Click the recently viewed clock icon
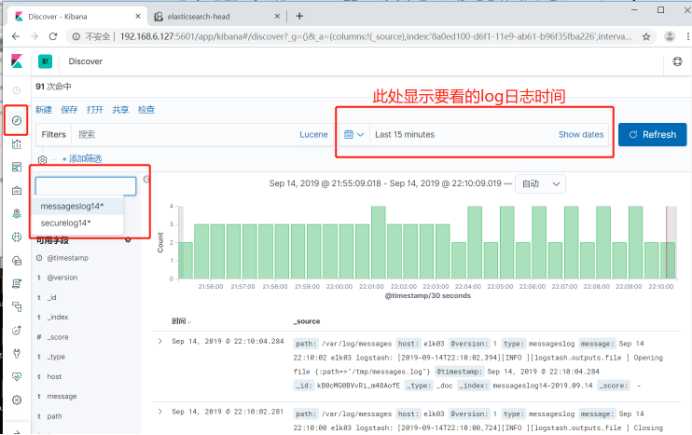The image size is (692, 435). tap(16, 90)
